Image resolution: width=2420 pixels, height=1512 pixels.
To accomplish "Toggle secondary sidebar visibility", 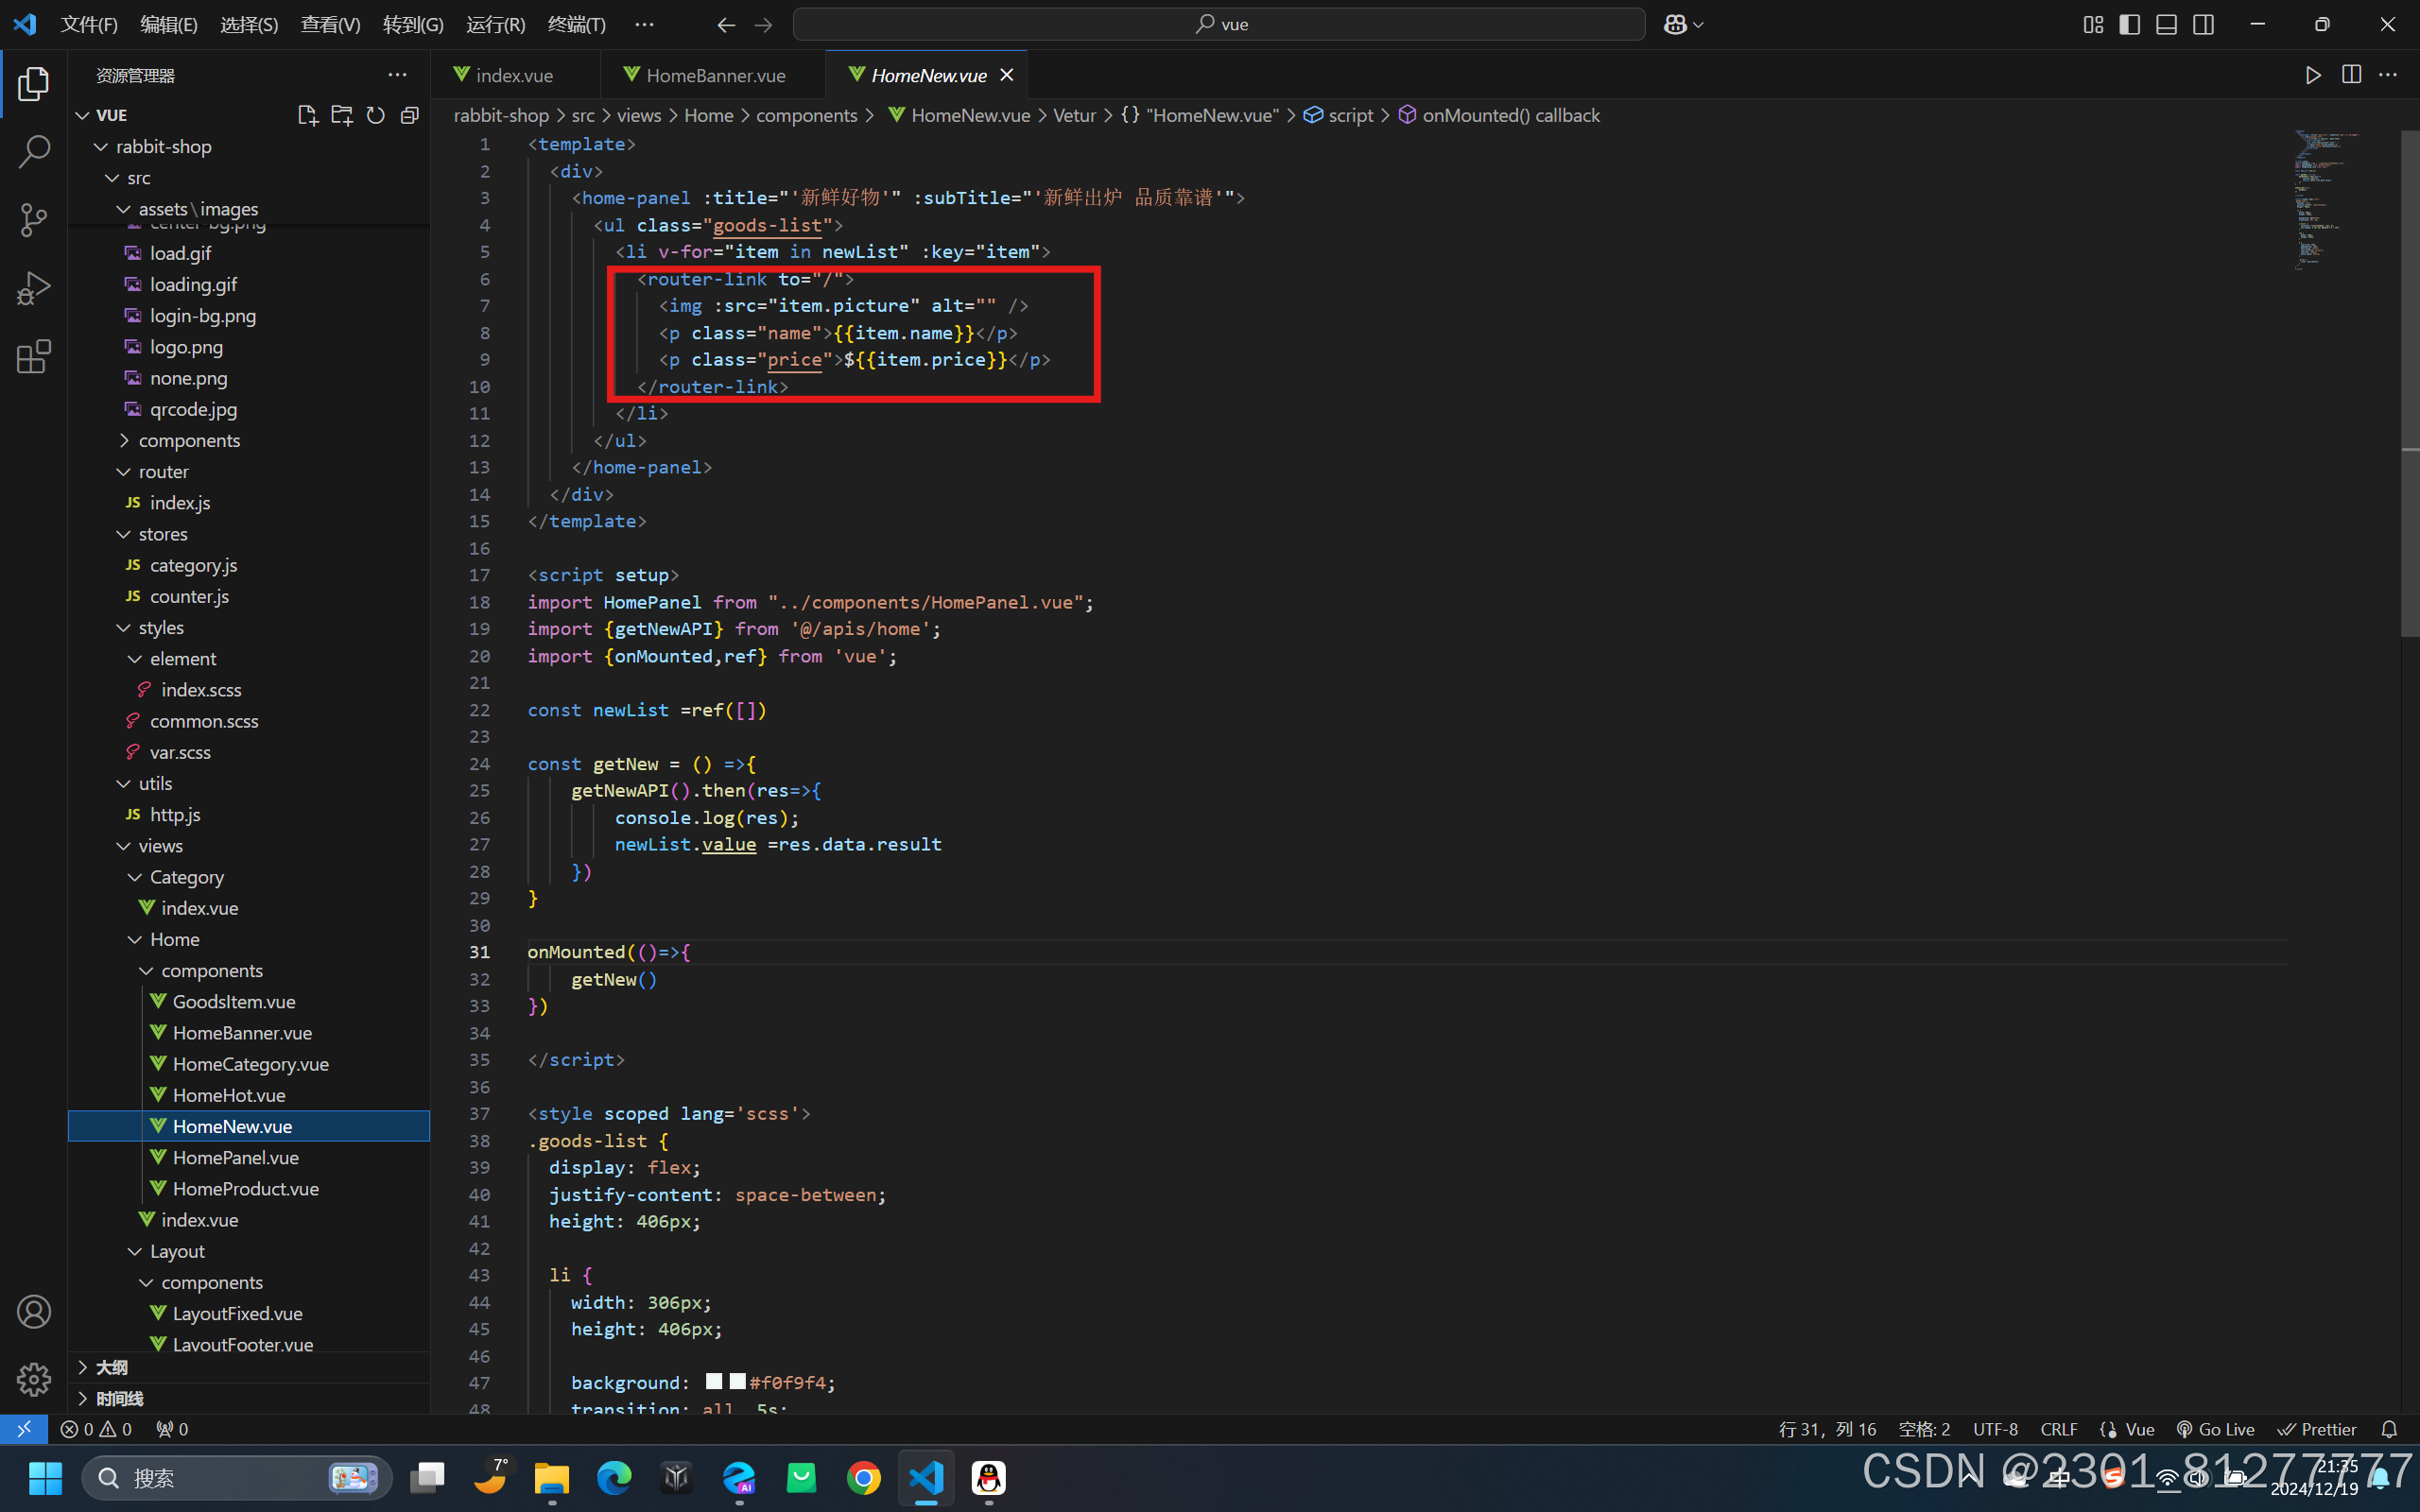I will [x=2203, y=24].
